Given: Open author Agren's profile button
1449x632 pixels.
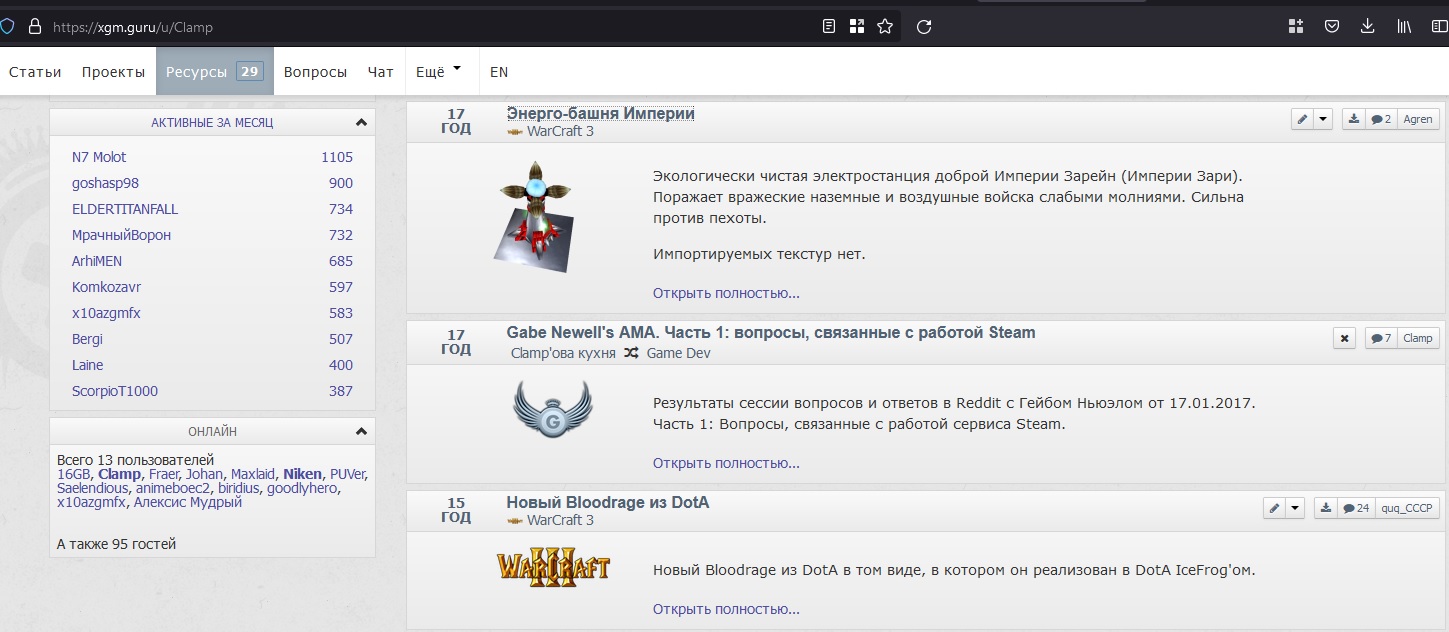Looking at the screenshot, I should pyautogui.click(x=1418, y=119).
